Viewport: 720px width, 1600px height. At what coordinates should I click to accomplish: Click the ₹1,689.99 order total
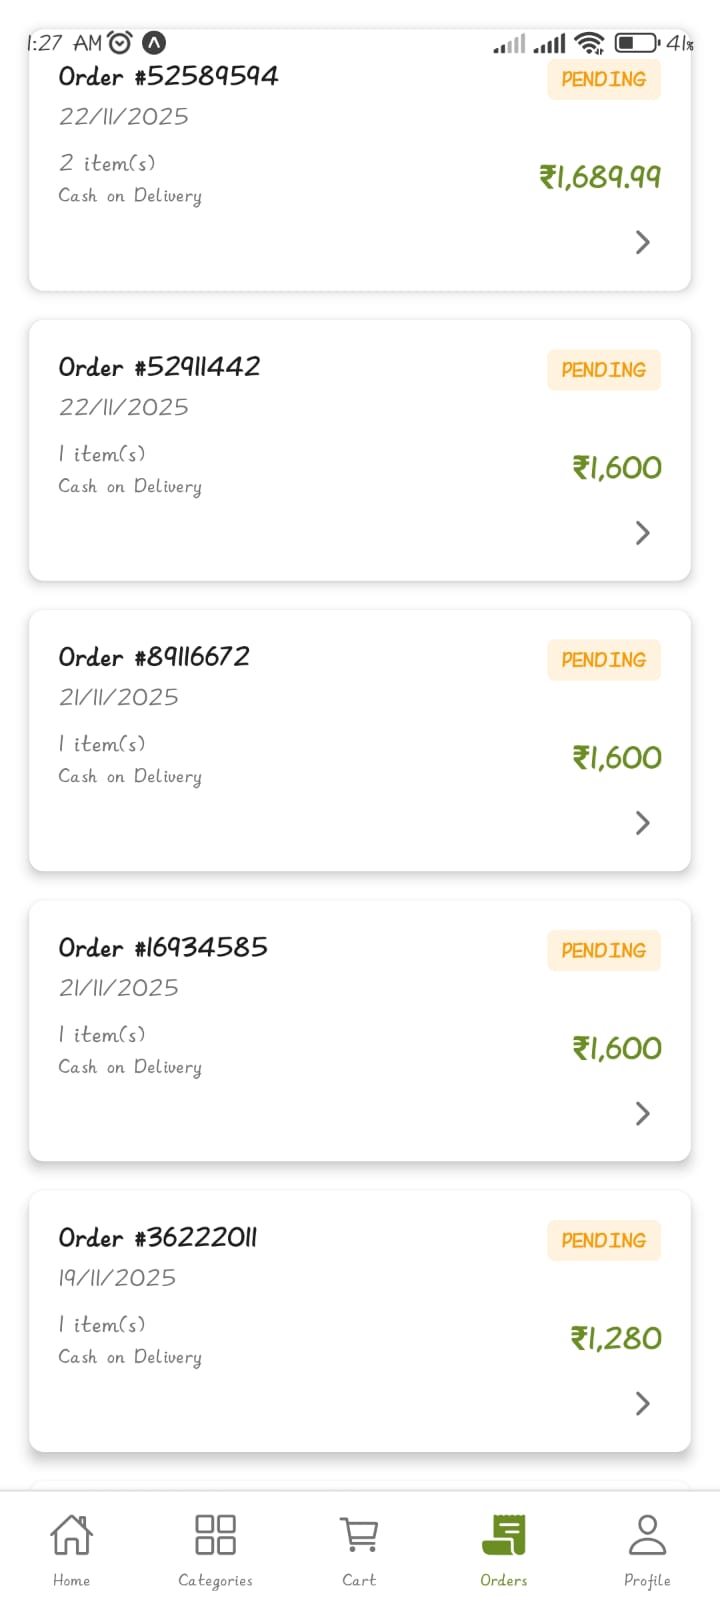pos(600,177)
